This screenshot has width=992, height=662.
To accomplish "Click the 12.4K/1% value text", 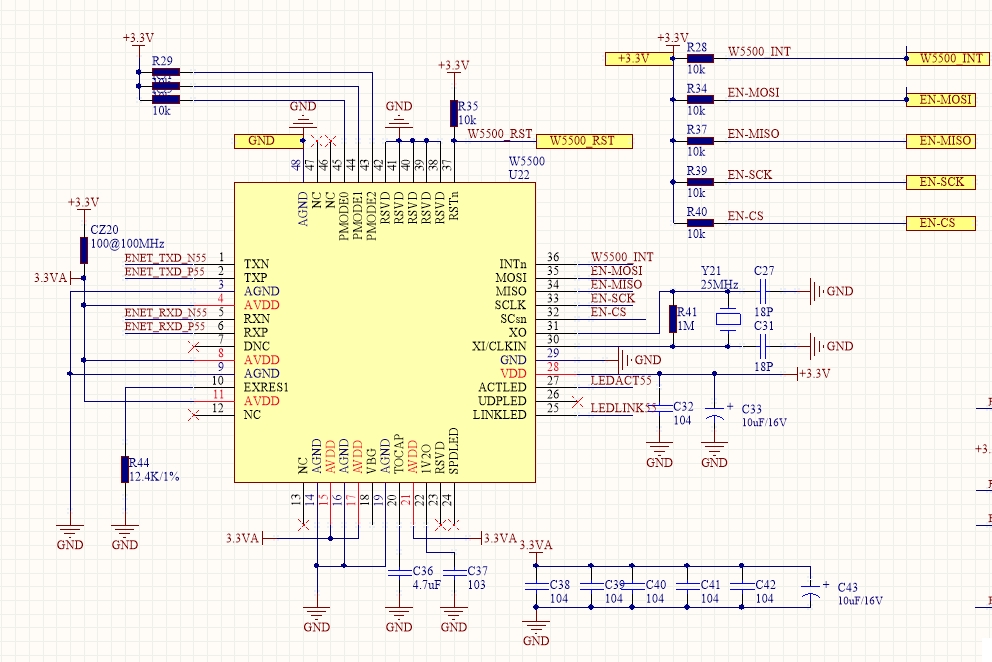I will click(154, 477).
